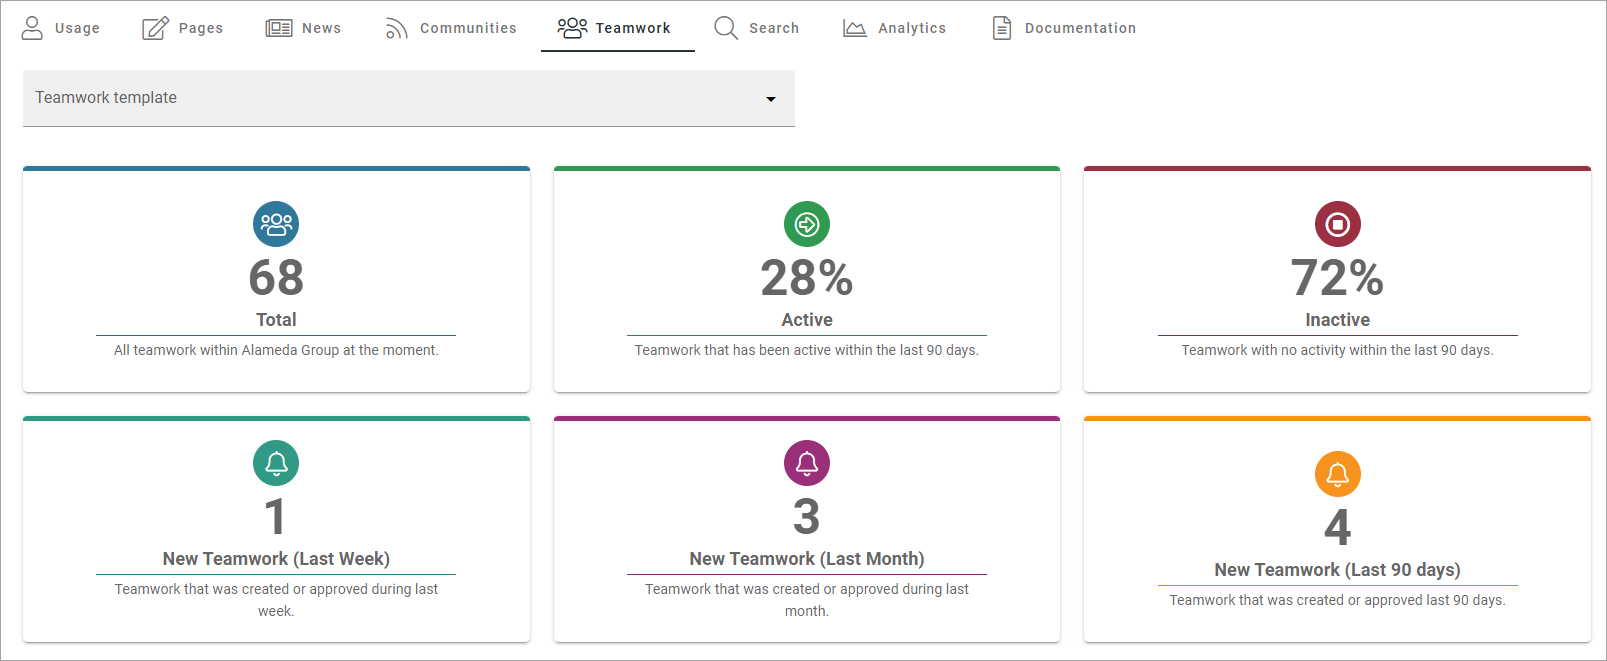Click the number 1 in Last Week card

click(x=276, y=517)
